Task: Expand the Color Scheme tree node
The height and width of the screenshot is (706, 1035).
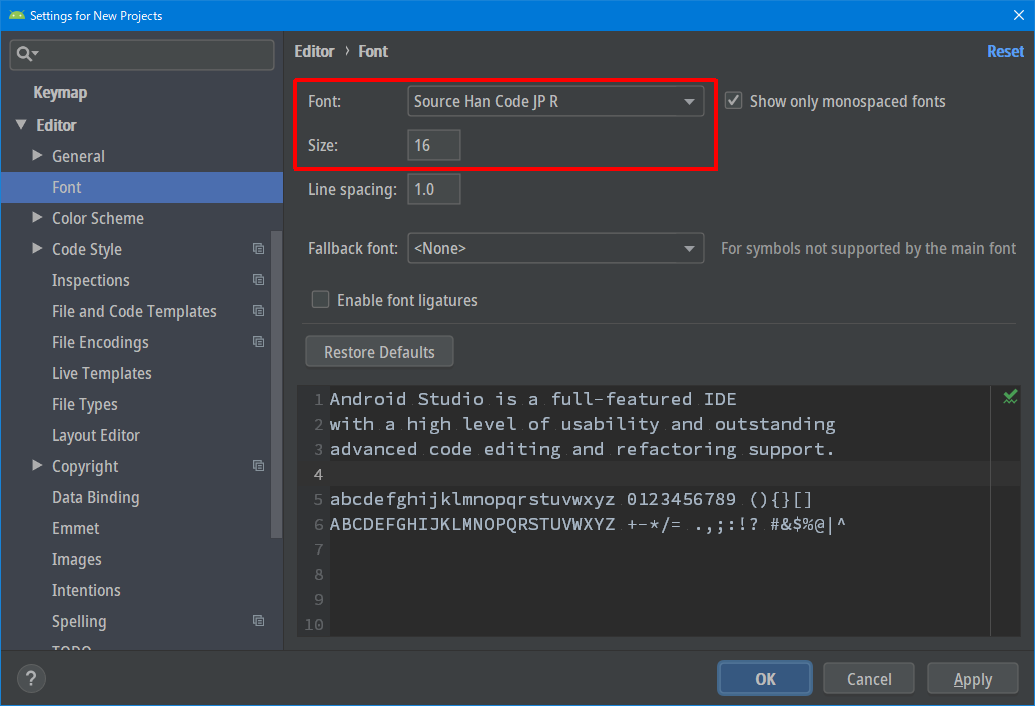Action: [37, 218]
